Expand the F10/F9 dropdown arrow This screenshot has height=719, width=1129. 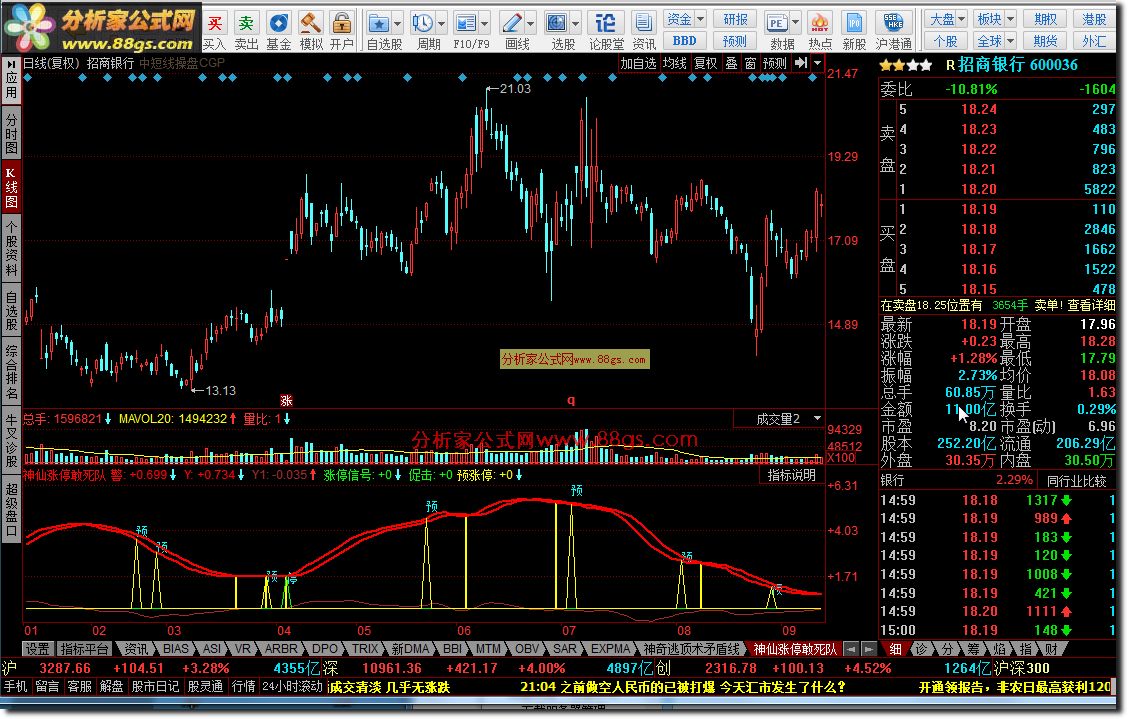point(485,24)
